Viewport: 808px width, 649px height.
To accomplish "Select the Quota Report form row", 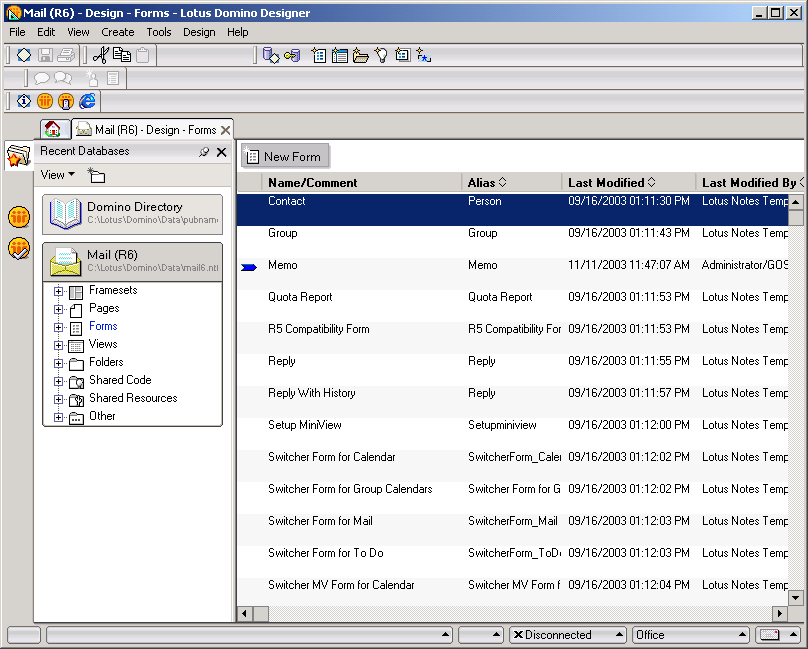I will (300, 297).
